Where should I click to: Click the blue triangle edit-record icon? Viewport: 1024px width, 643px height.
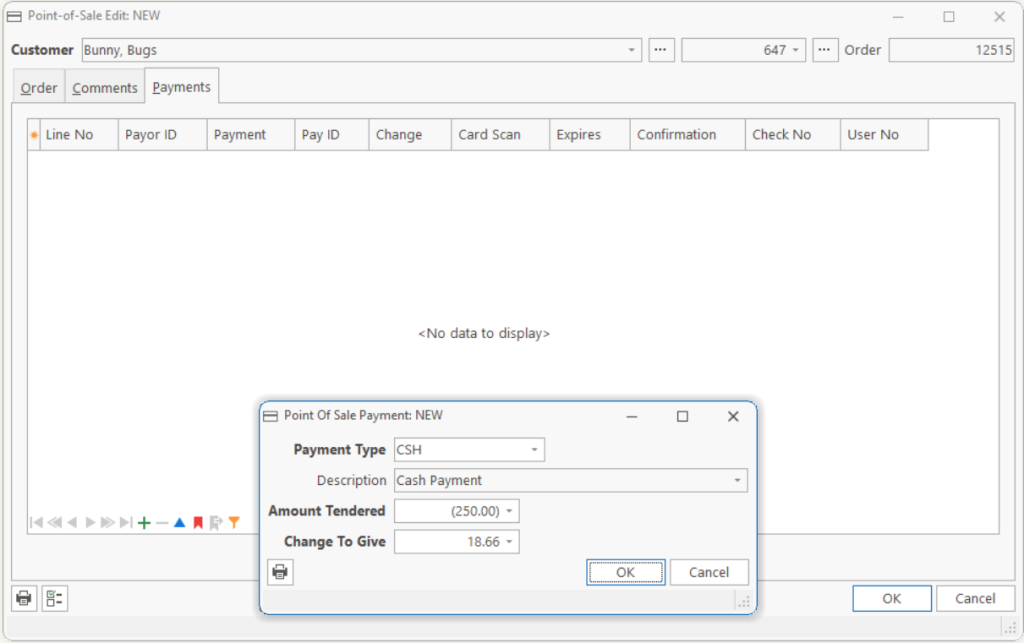click(x=180, y=522)
